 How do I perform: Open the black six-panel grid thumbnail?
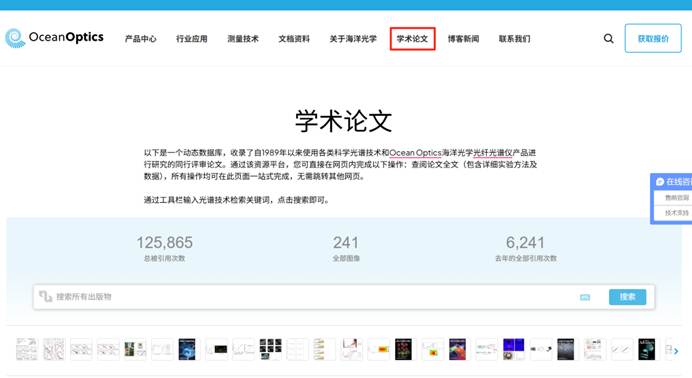click(x=271, y=349)
